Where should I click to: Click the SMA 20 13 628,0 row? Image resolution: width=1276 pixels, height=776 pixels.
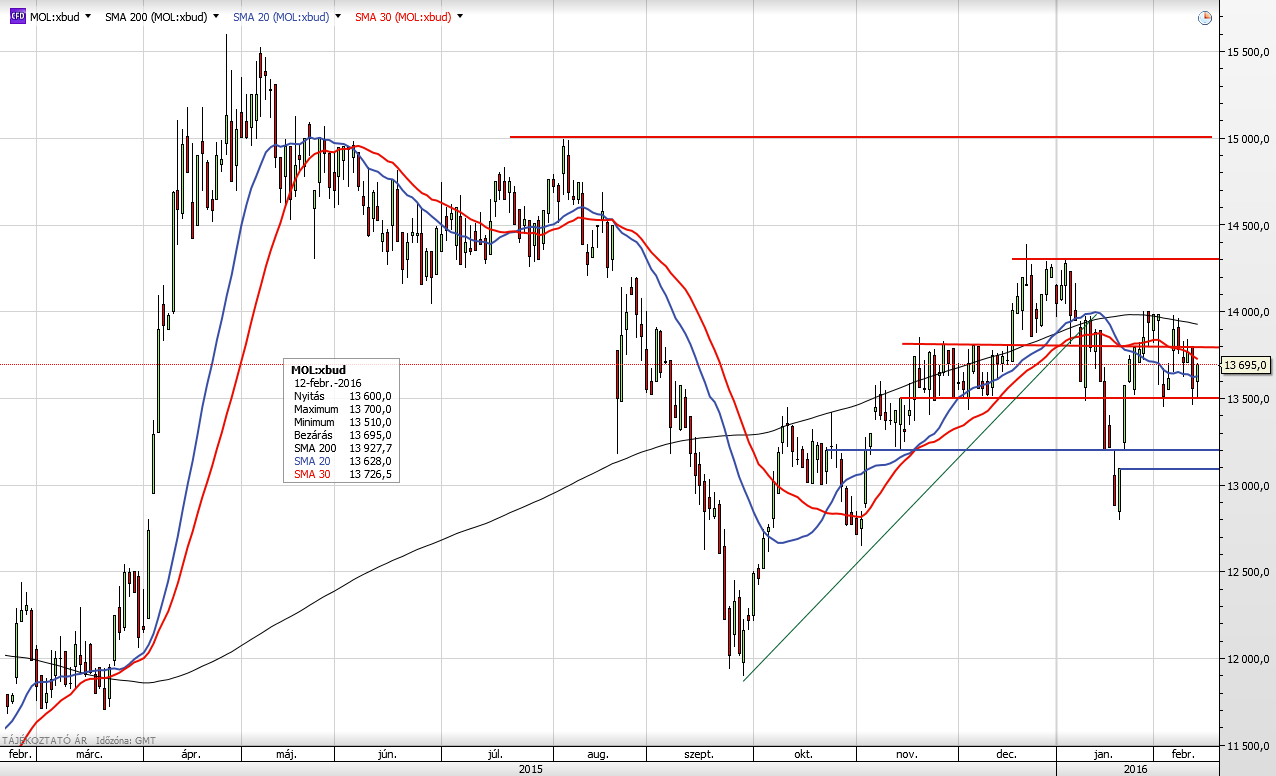click(342, 460)
